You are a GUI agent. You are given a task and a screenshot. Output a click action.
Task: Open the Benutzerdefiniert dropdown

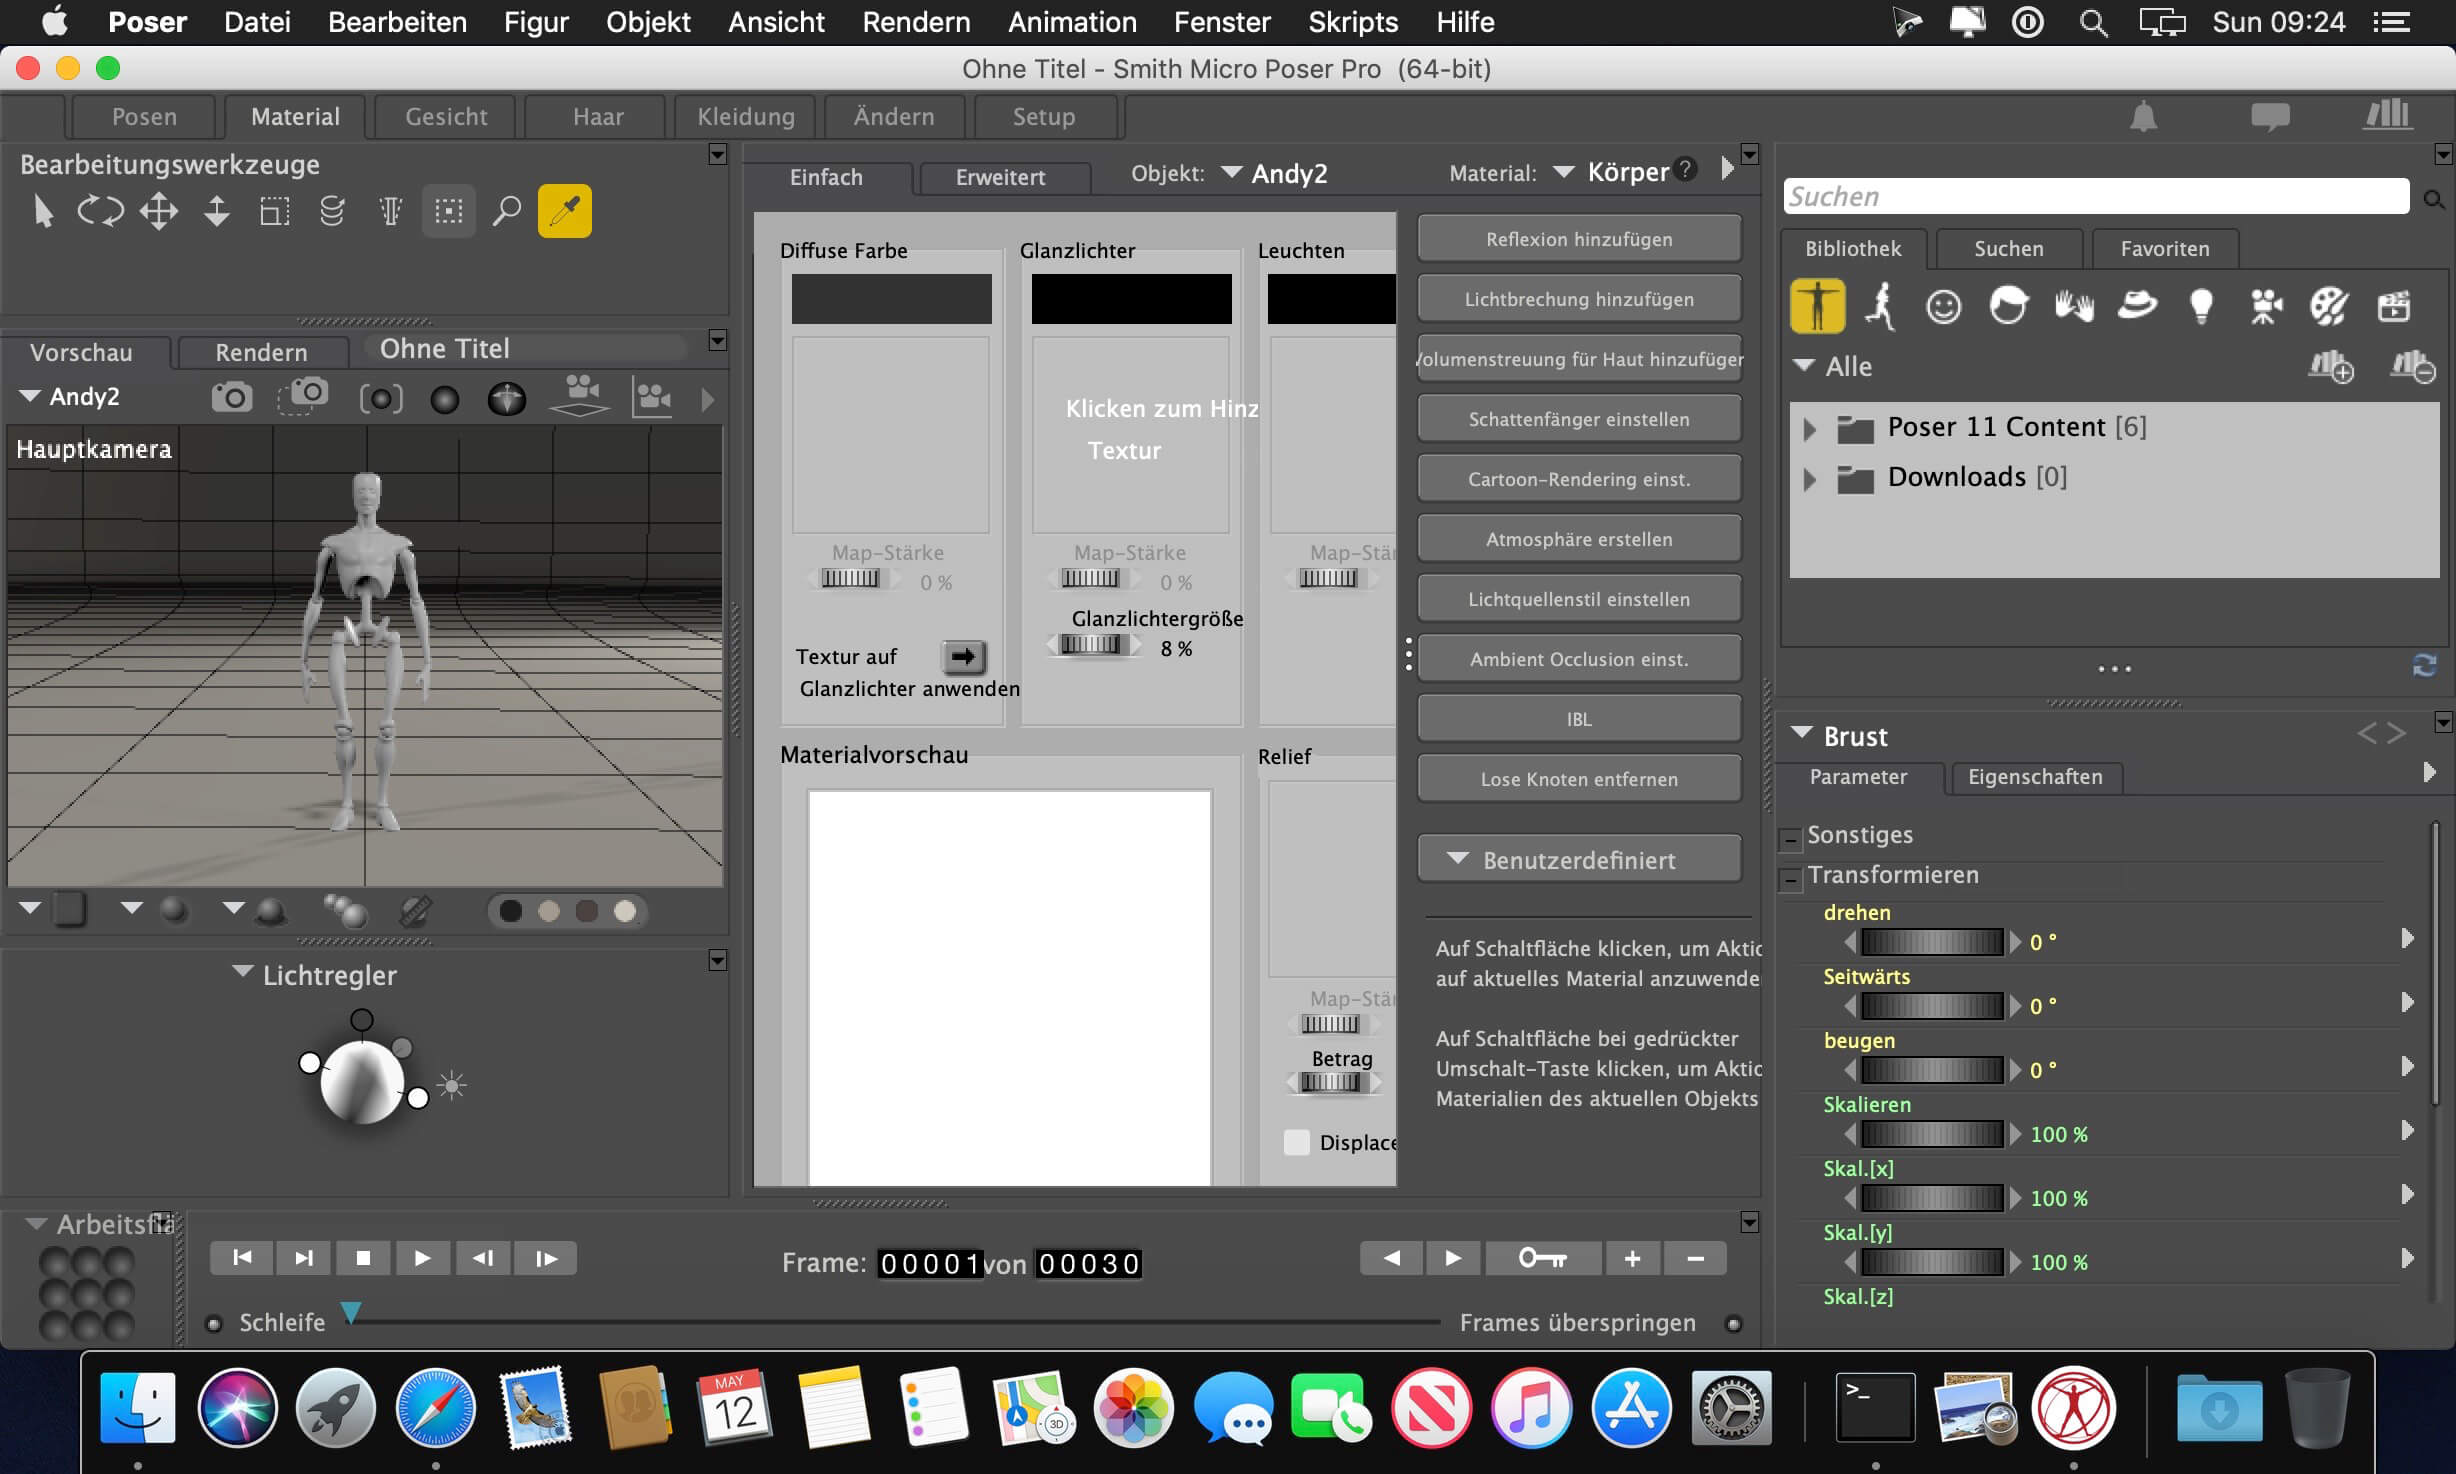[1578, 860]
